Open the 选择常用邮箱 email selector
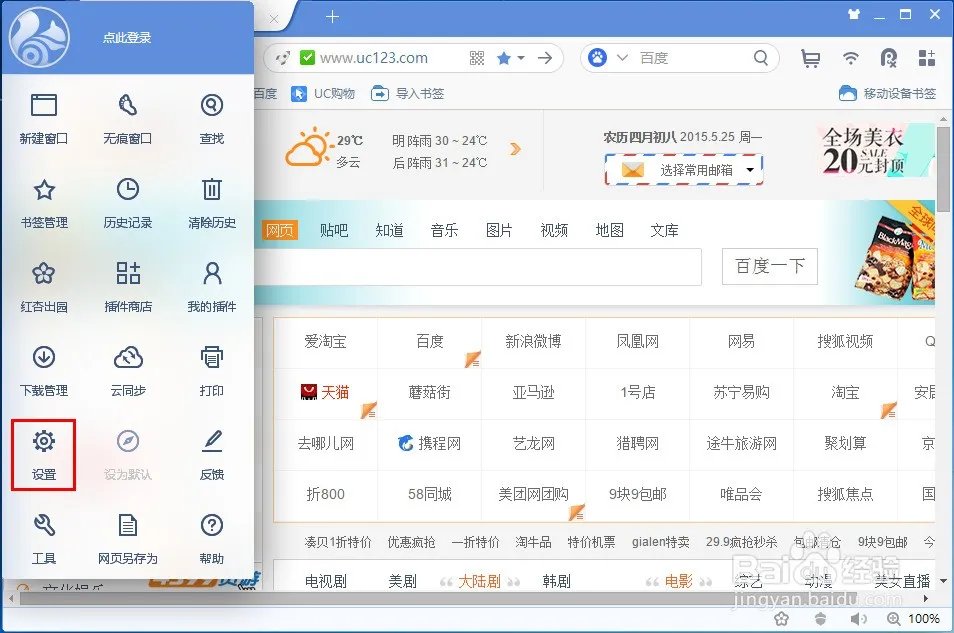 683,170
